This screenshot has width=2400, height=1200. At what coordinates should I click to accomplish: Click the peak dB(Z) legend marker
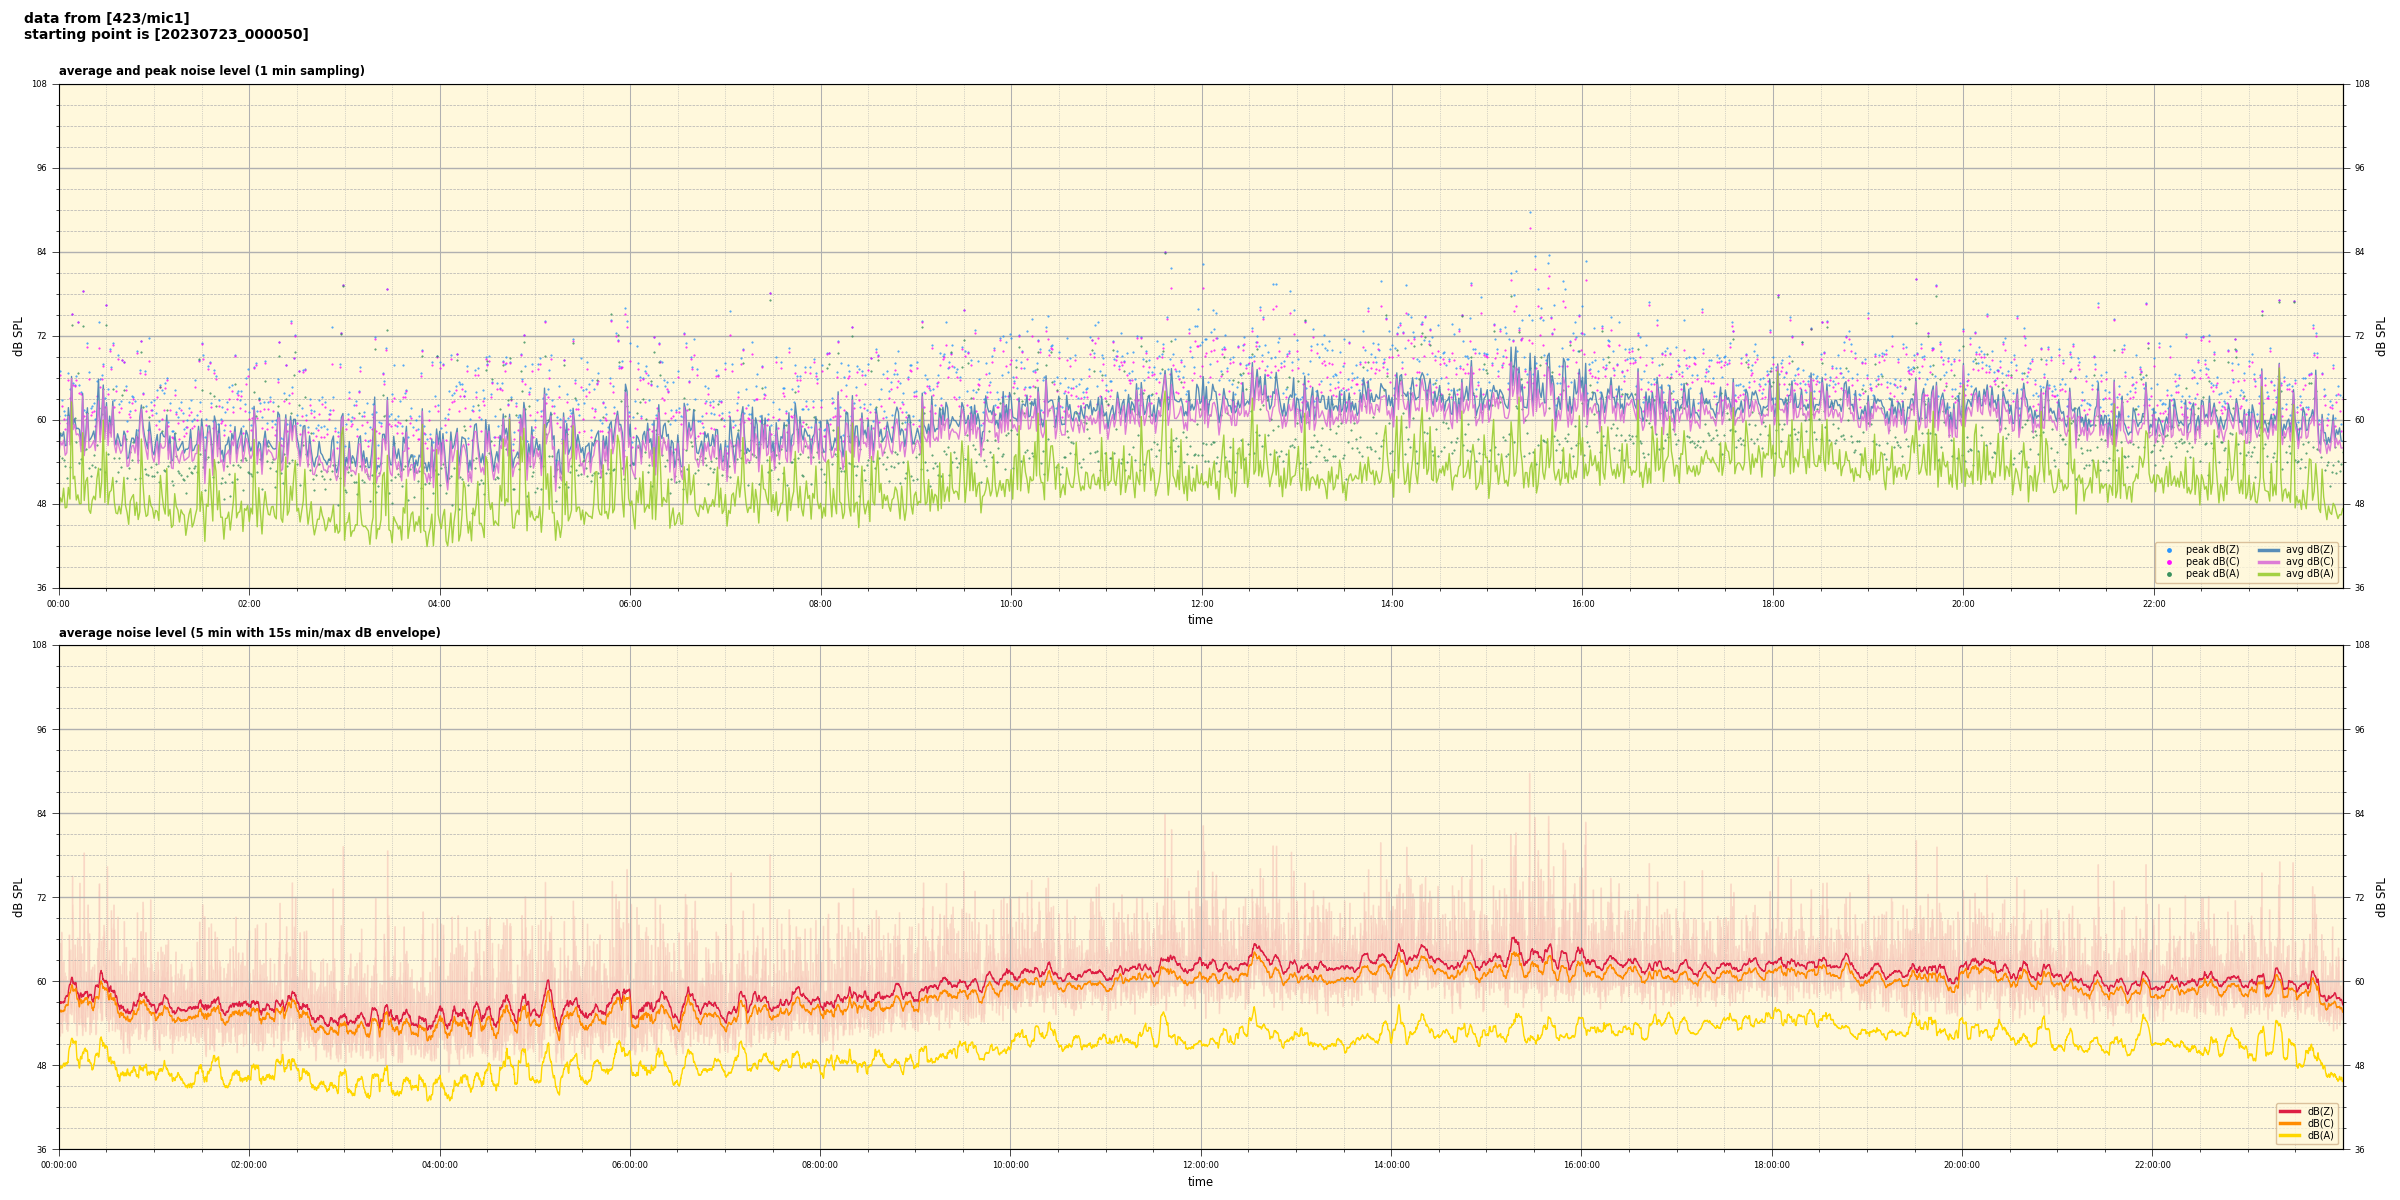click(2169, 550)
